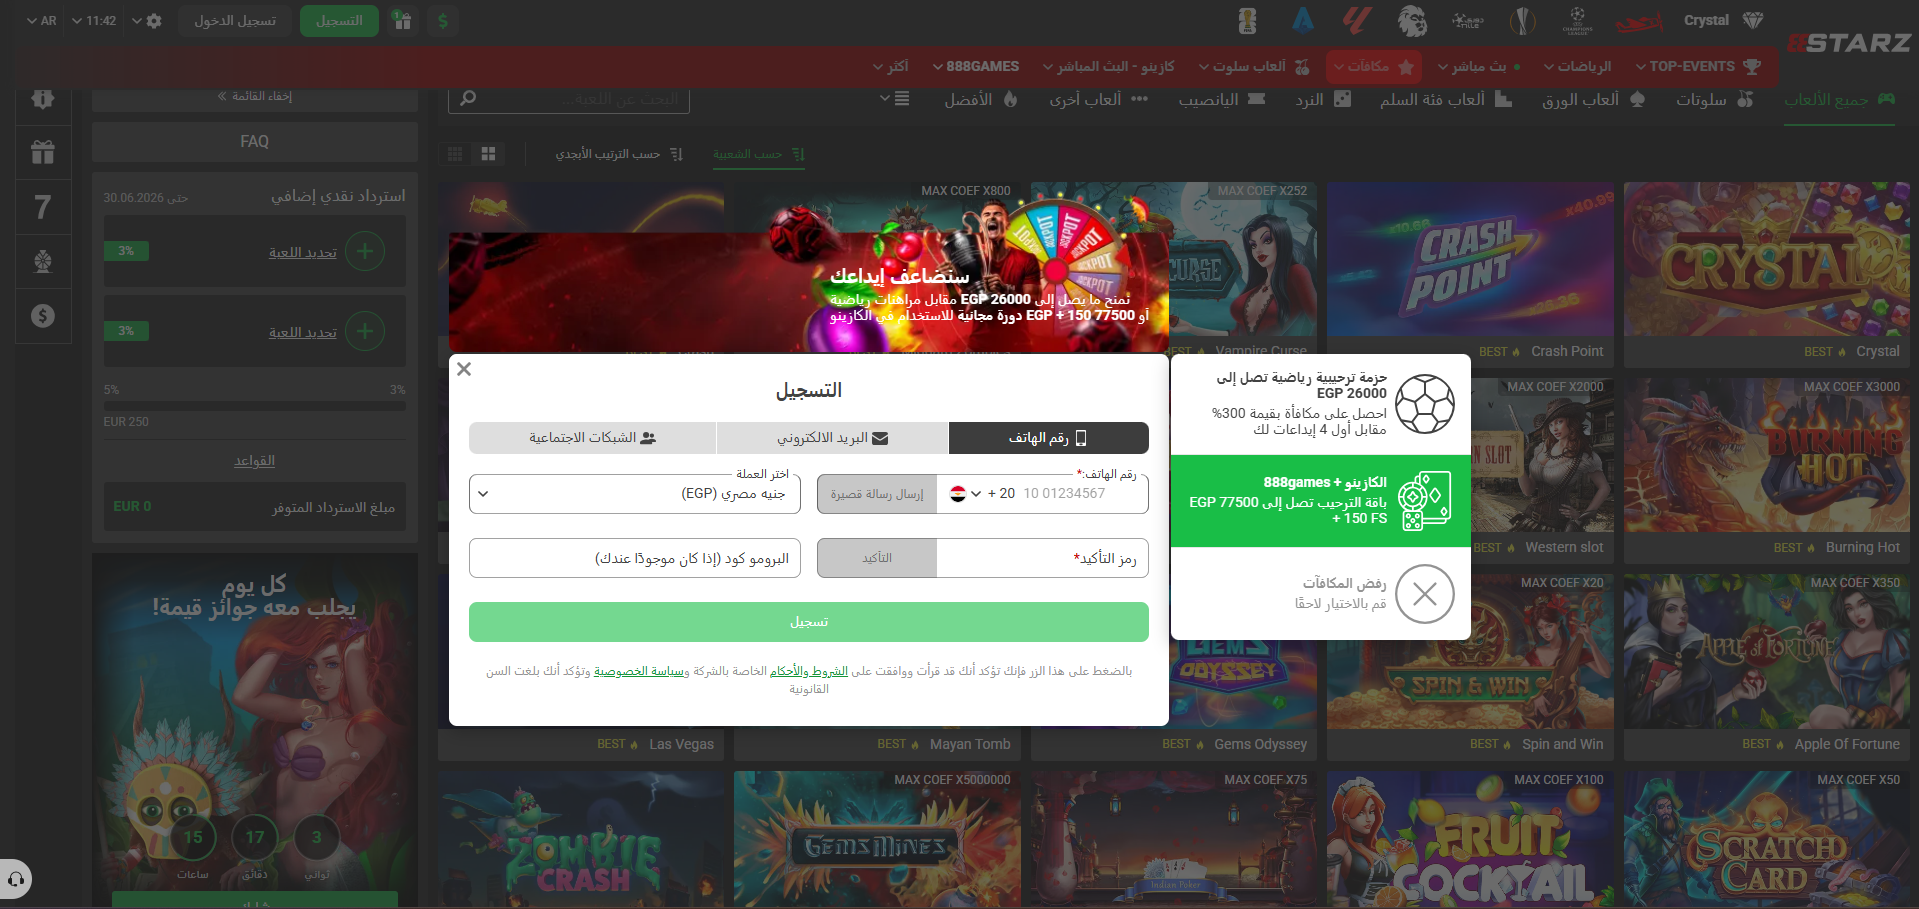Choose رفض المكافآت to decline bonuses
Viewport: 1919px width, 909px height.
click(x=1321, y=594)
